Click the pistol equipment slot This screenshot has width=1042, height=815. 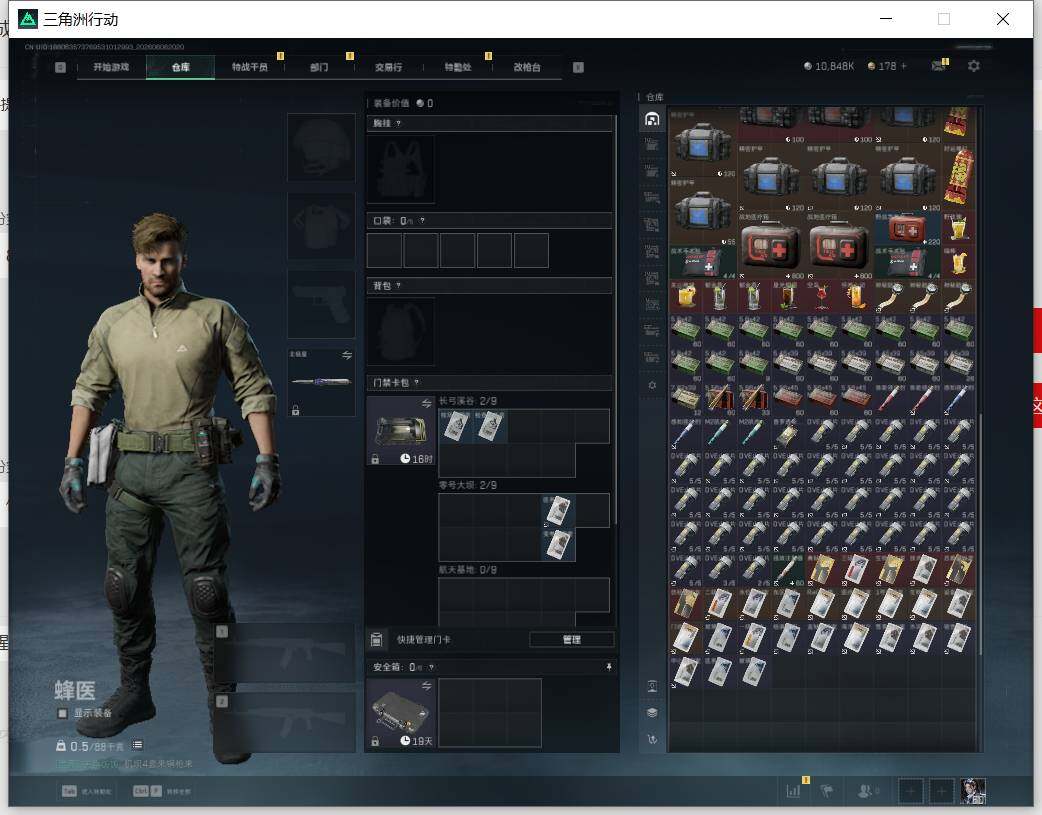pos(321,304)
